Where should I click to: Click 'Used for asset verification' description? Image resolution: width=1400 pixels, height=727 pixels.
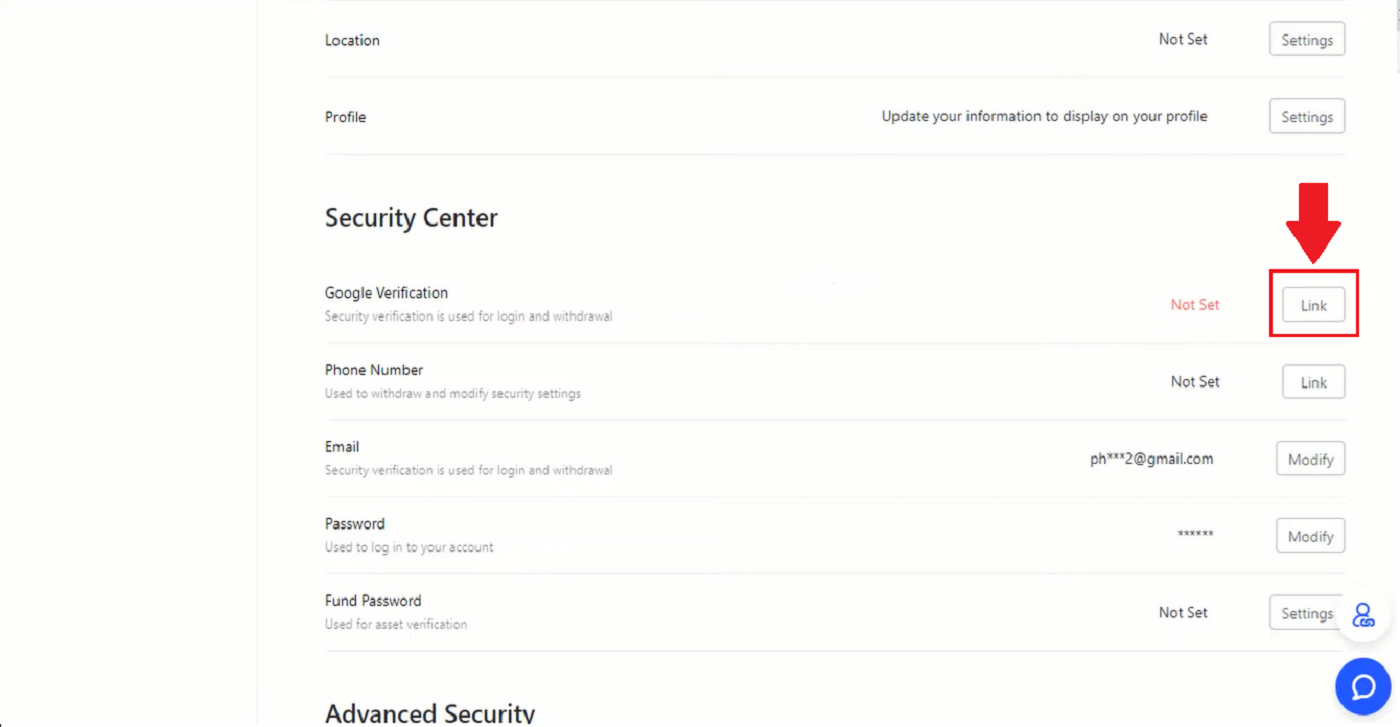point(396,624)
